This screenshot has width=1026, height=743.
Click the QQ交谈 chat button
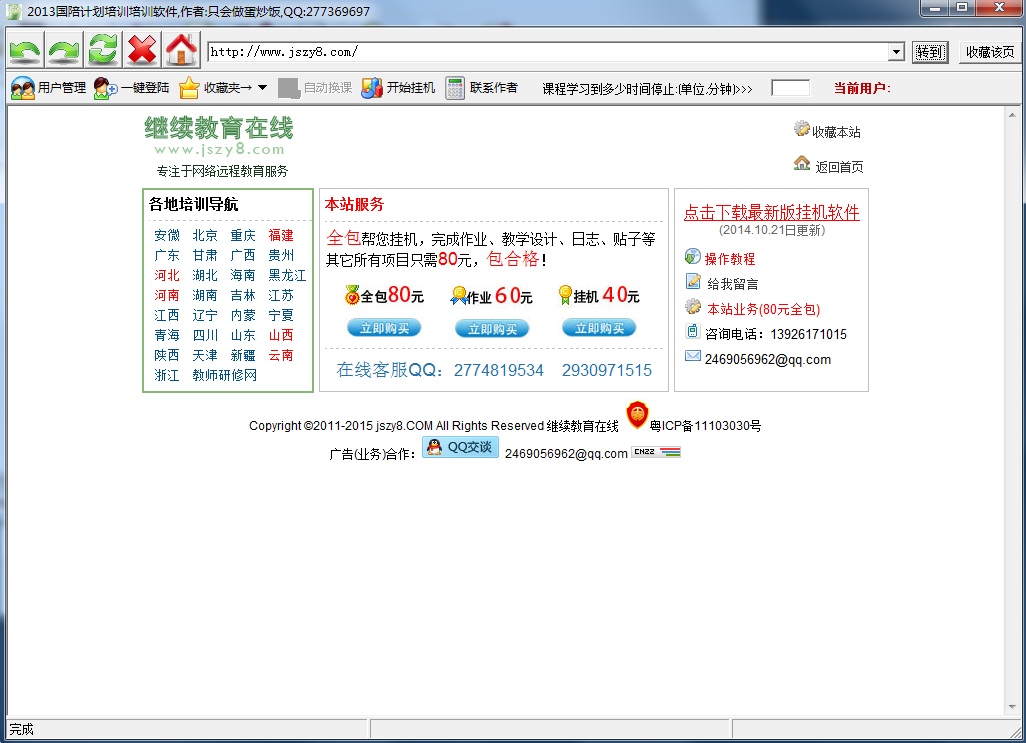pyautogui.click(x=461, y=447)
